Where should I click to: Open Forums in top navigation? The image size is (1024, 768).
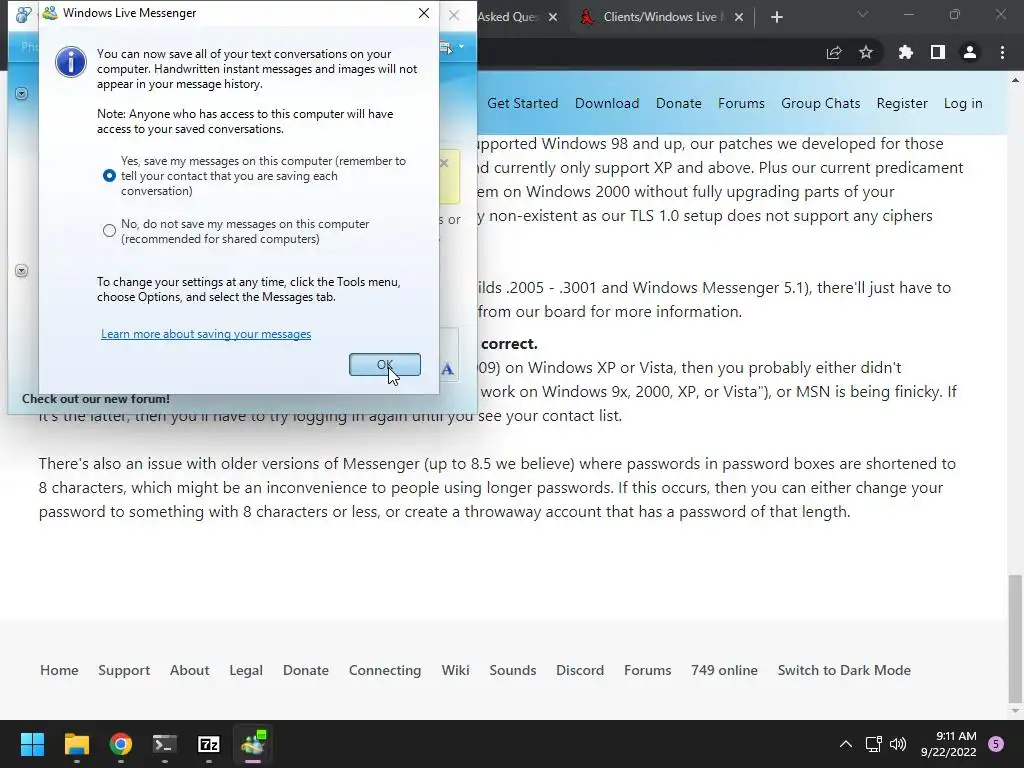741,103
